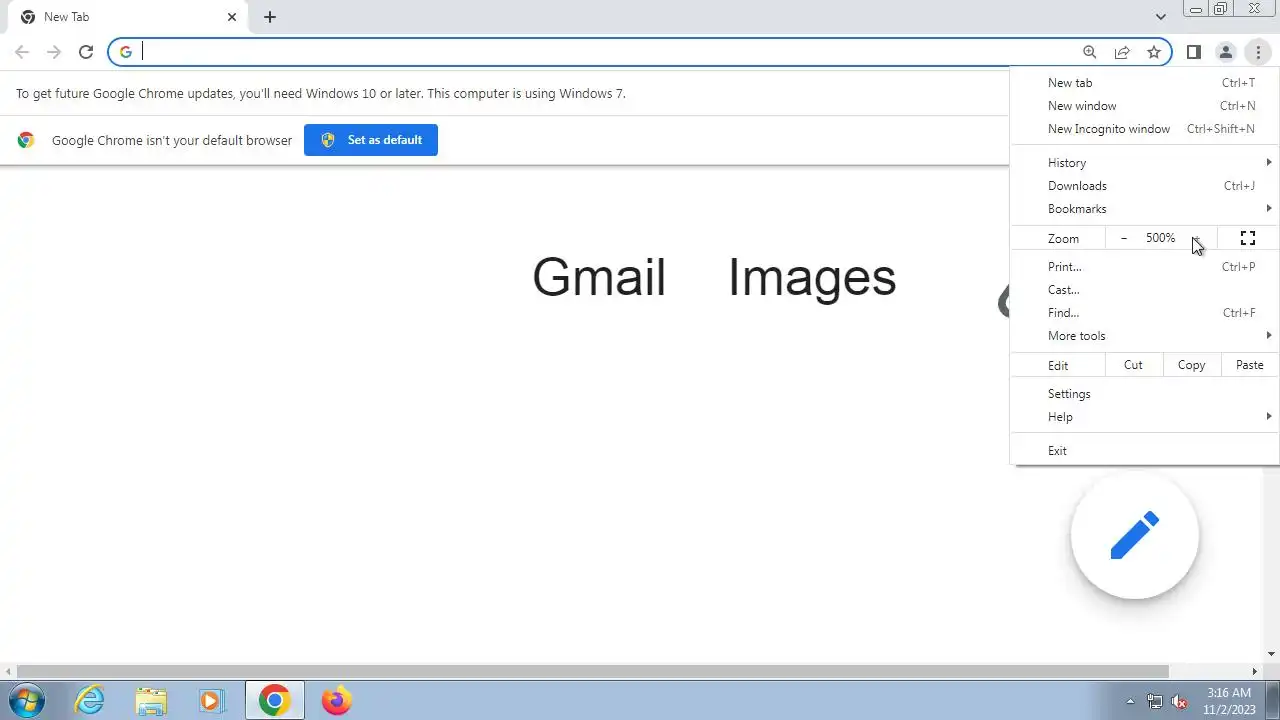Screen dimensions: 1280x720
Task: Click the back navigation arrow
Action: (22, 52)
